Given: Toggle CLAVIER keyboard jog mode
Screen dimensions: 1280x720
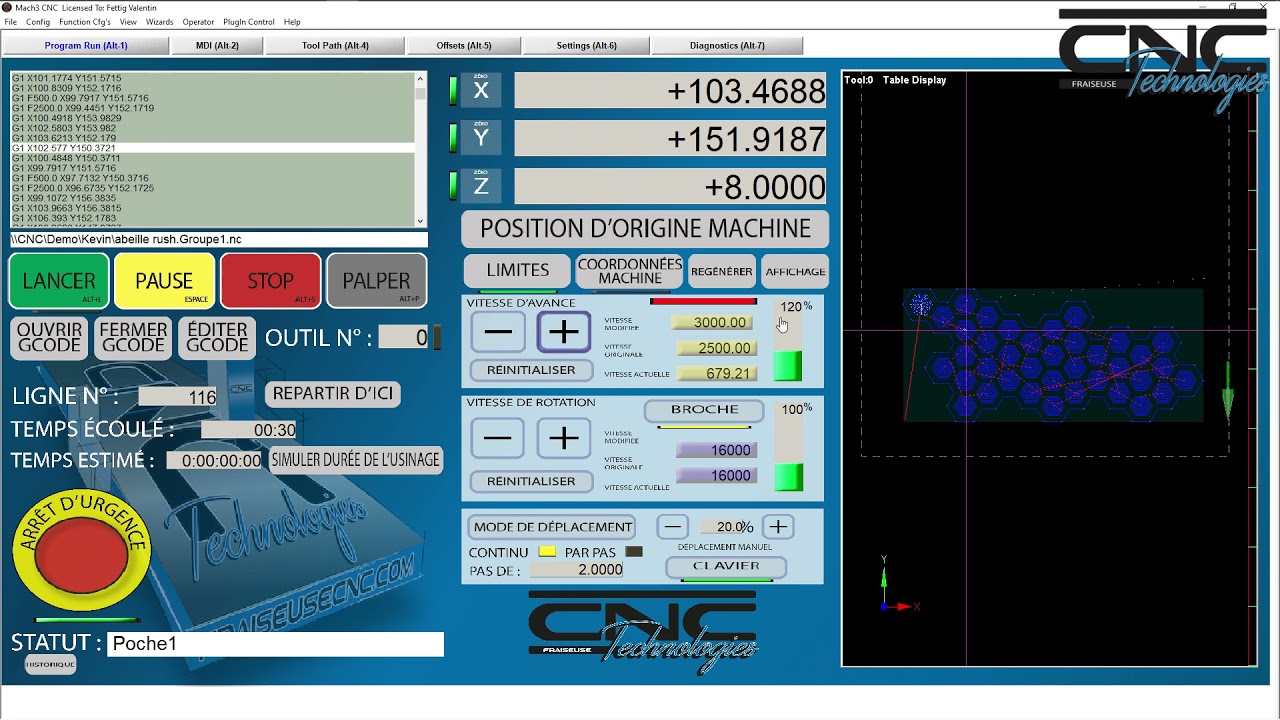Looking at the screenshot, I should point(726,566).
